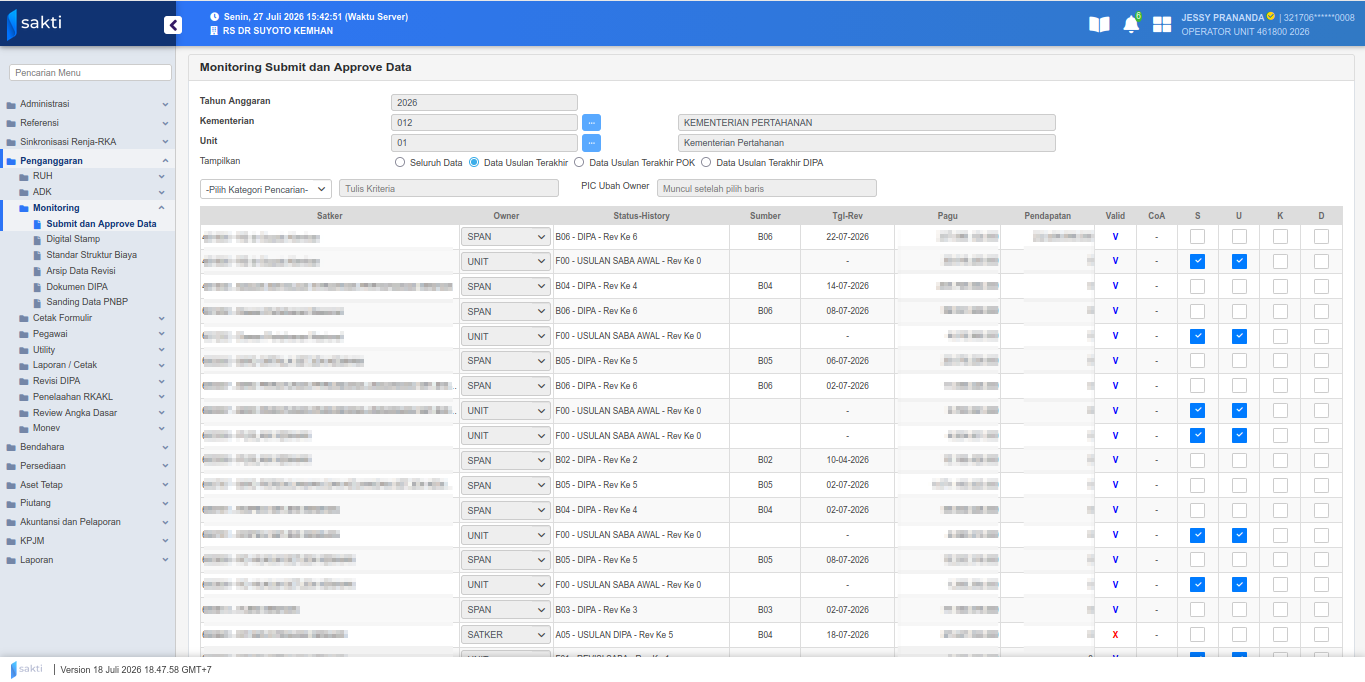Open the Laporan / Cetak submenu
Screen dimensions: 1365x682
[x=64, y=365]
